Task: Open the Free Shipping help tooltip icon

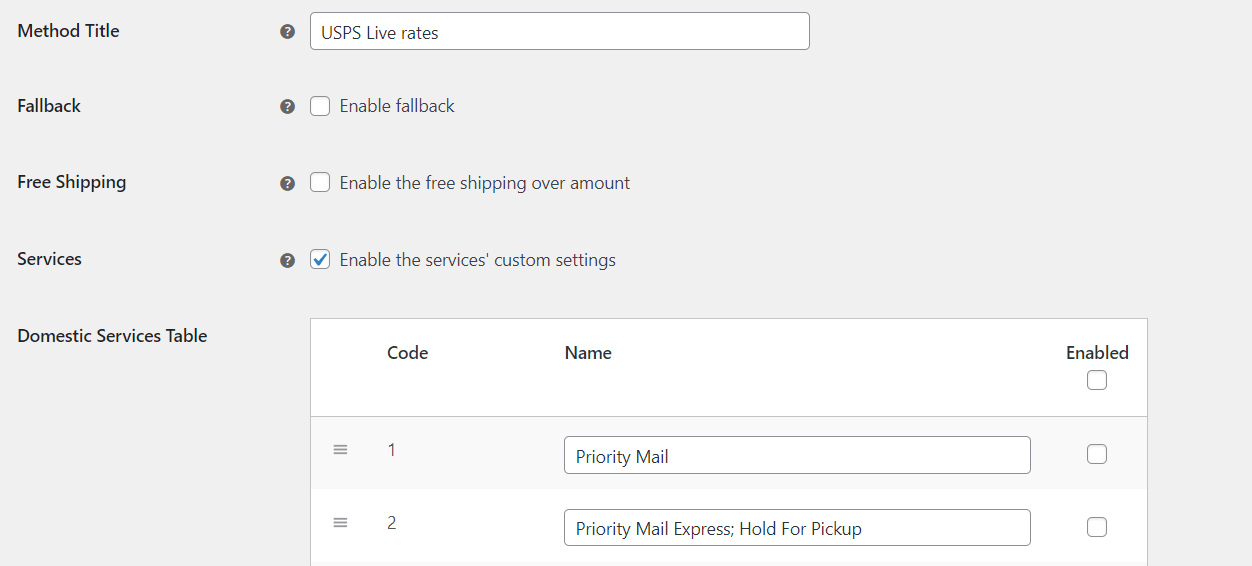Action: tap(288, 183)
